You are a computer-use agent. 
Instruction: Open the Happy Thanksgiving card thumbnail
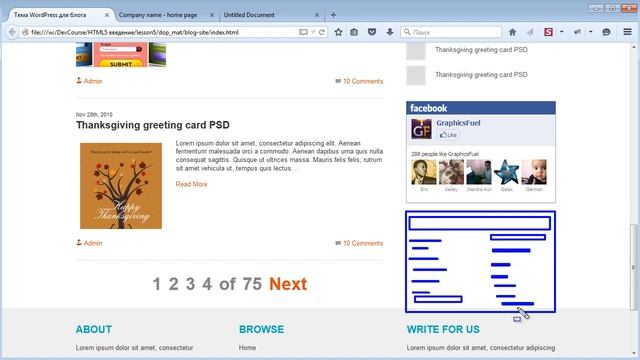coord(121,186)
